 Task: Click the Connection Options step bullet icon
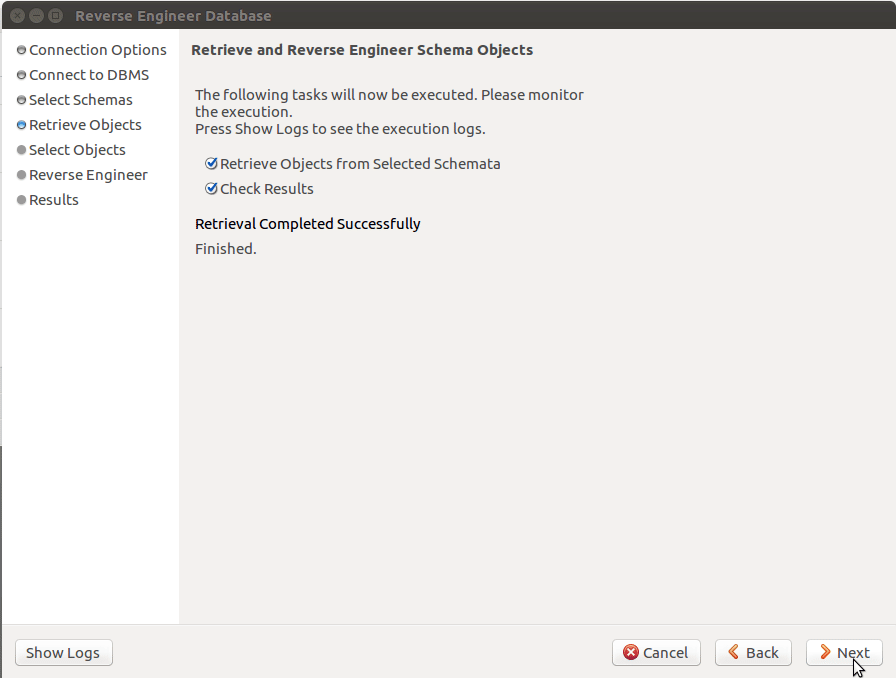tap(21, 50)
